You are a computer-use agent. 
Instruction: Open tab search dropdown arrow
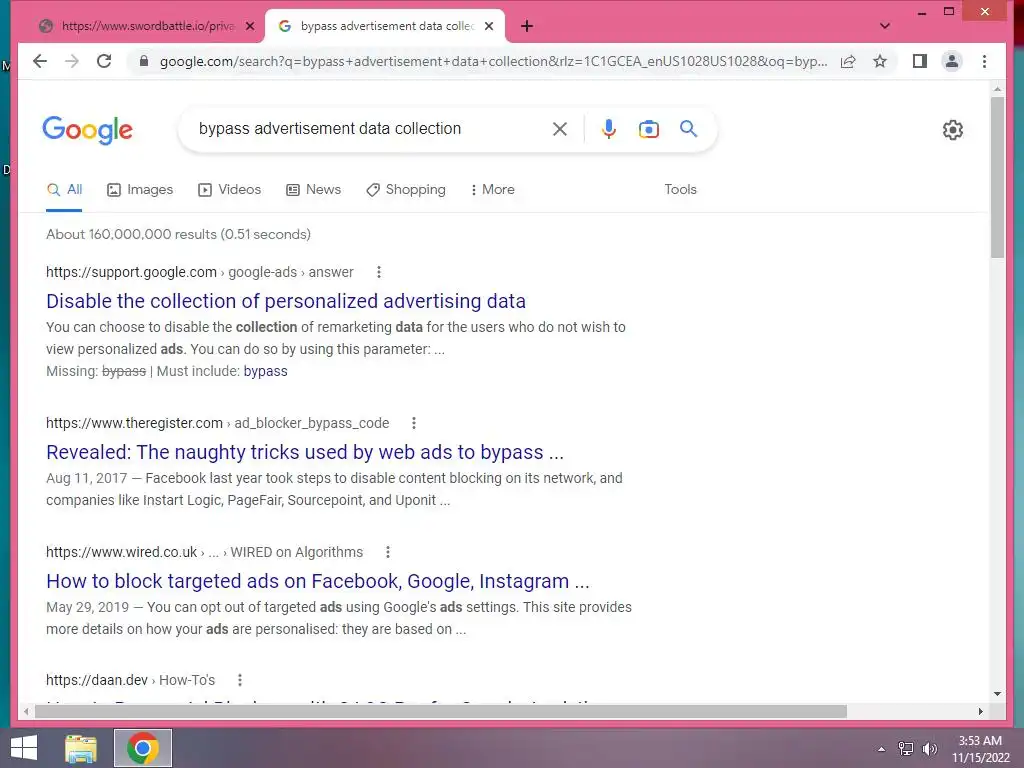885,26
